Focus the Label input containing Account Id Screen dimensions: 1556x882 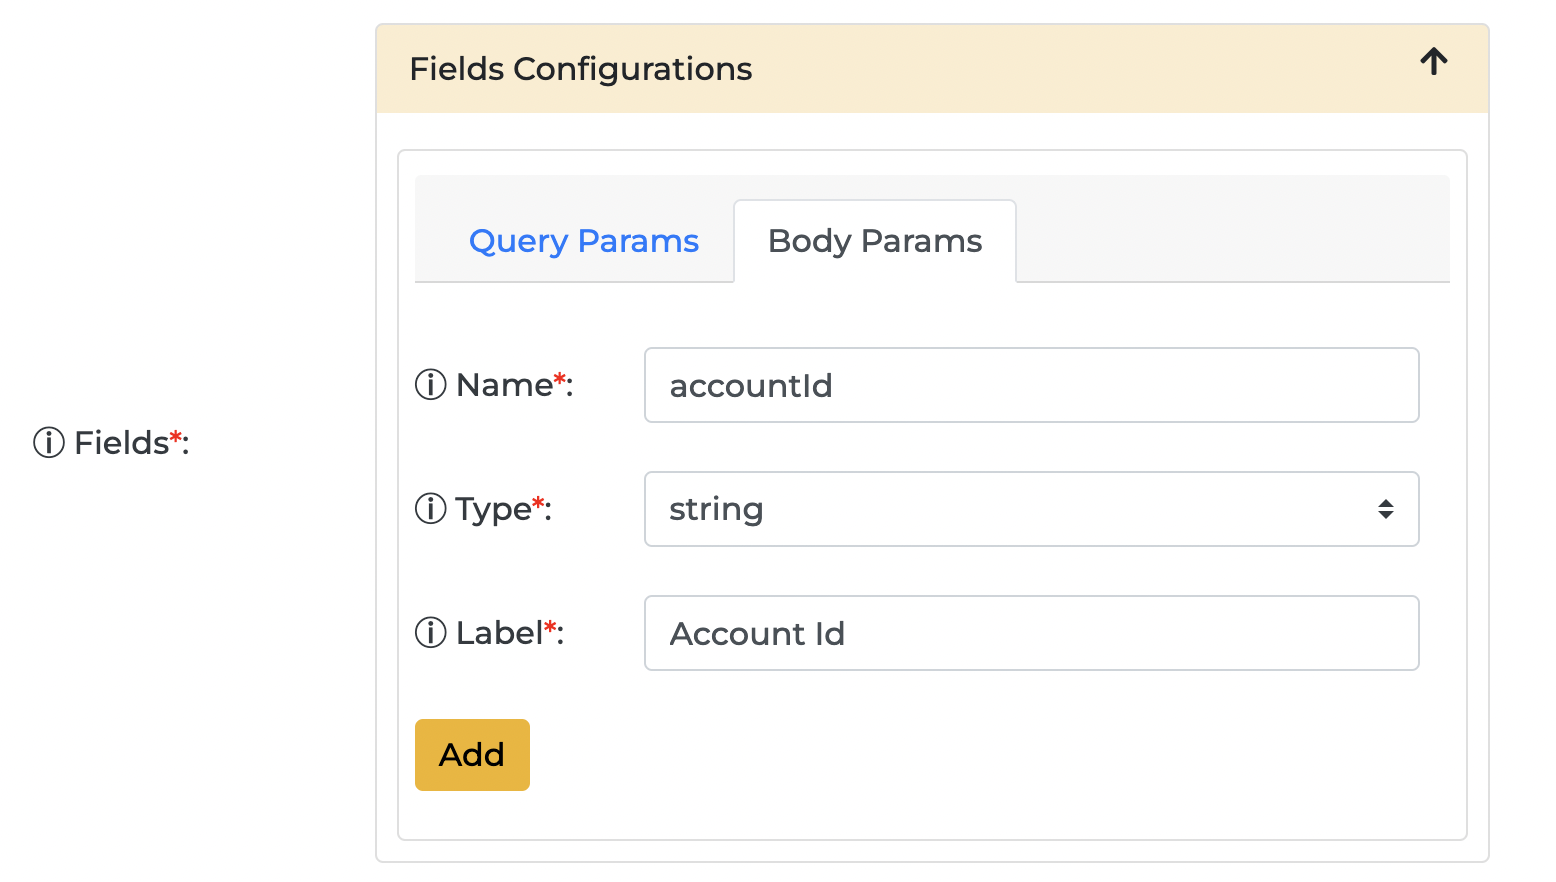1030,633
